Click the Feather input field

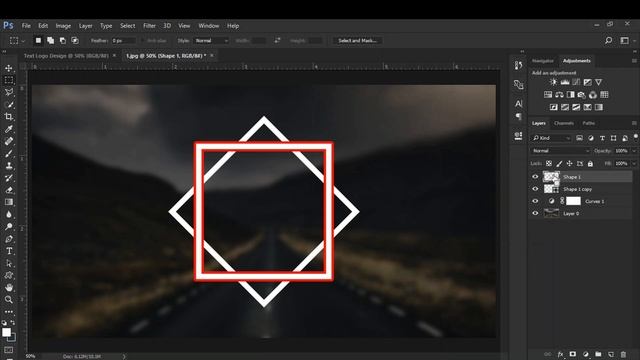(x=123, y=41)
